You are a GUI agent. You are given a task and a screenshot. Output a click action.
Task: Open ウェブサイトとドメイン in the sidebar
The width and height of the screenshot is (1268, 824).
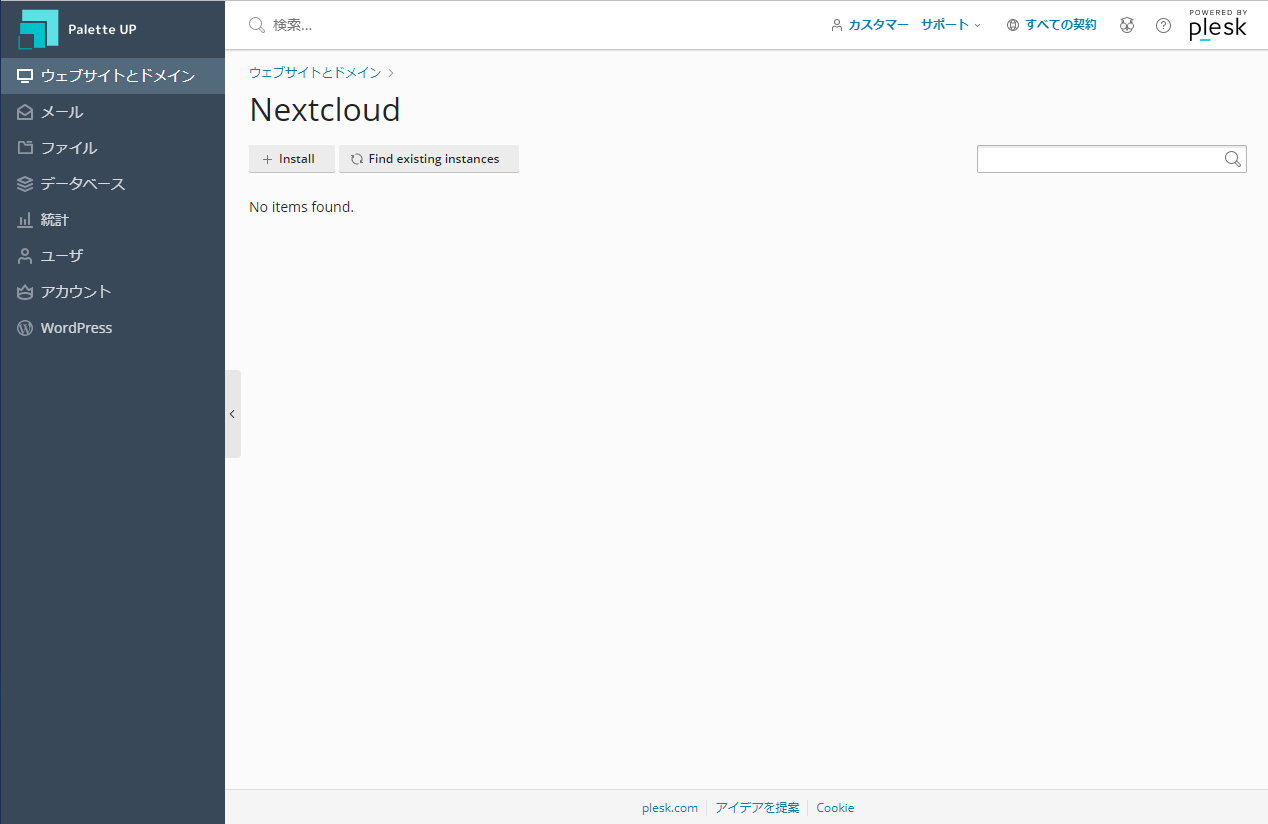click(x=112, y=76)
